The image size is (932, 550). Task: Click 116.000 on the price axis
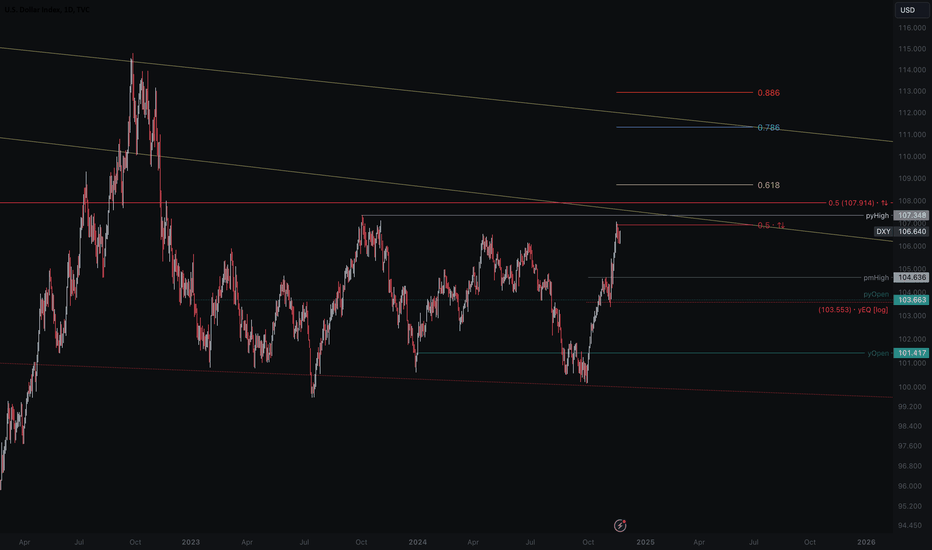tap(912, 28)
